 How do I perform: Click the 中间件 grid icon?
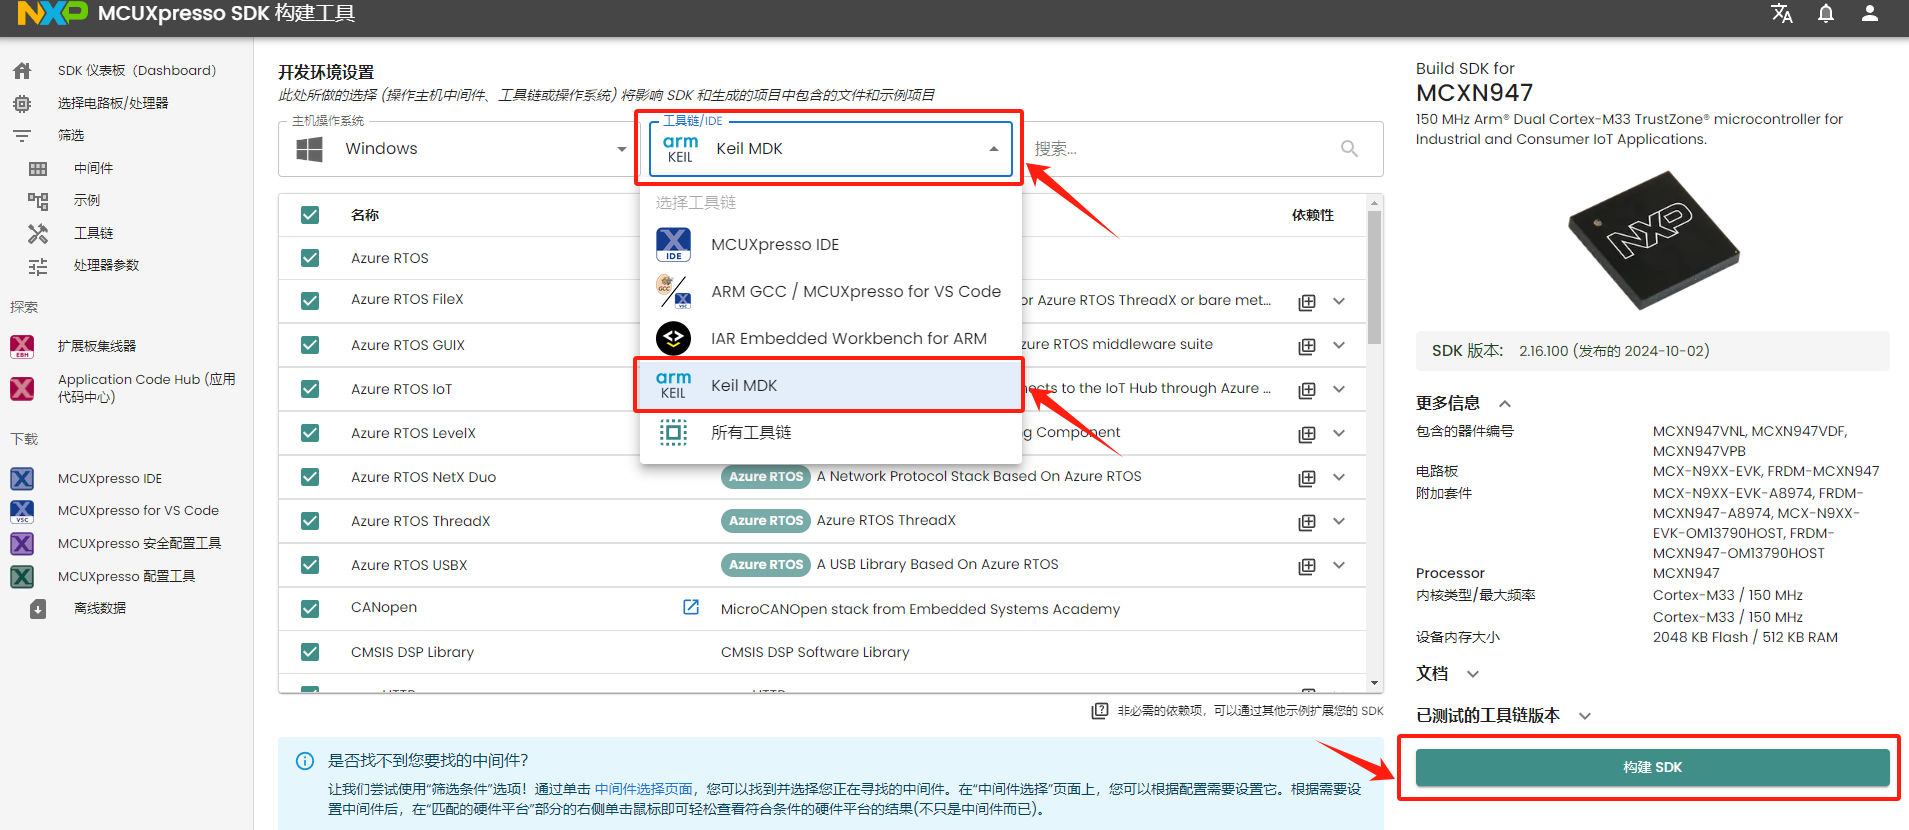[x=38, y=169]
